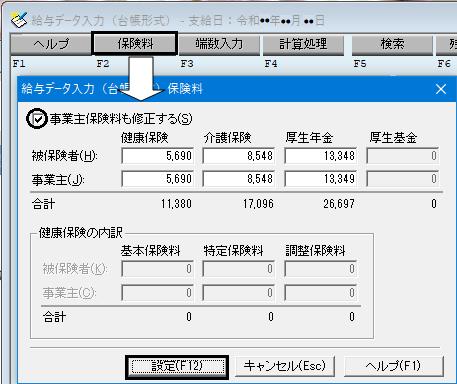457x384 pixels.
Task: Click the 介護保険 column header
Action: tap(227, 138)
